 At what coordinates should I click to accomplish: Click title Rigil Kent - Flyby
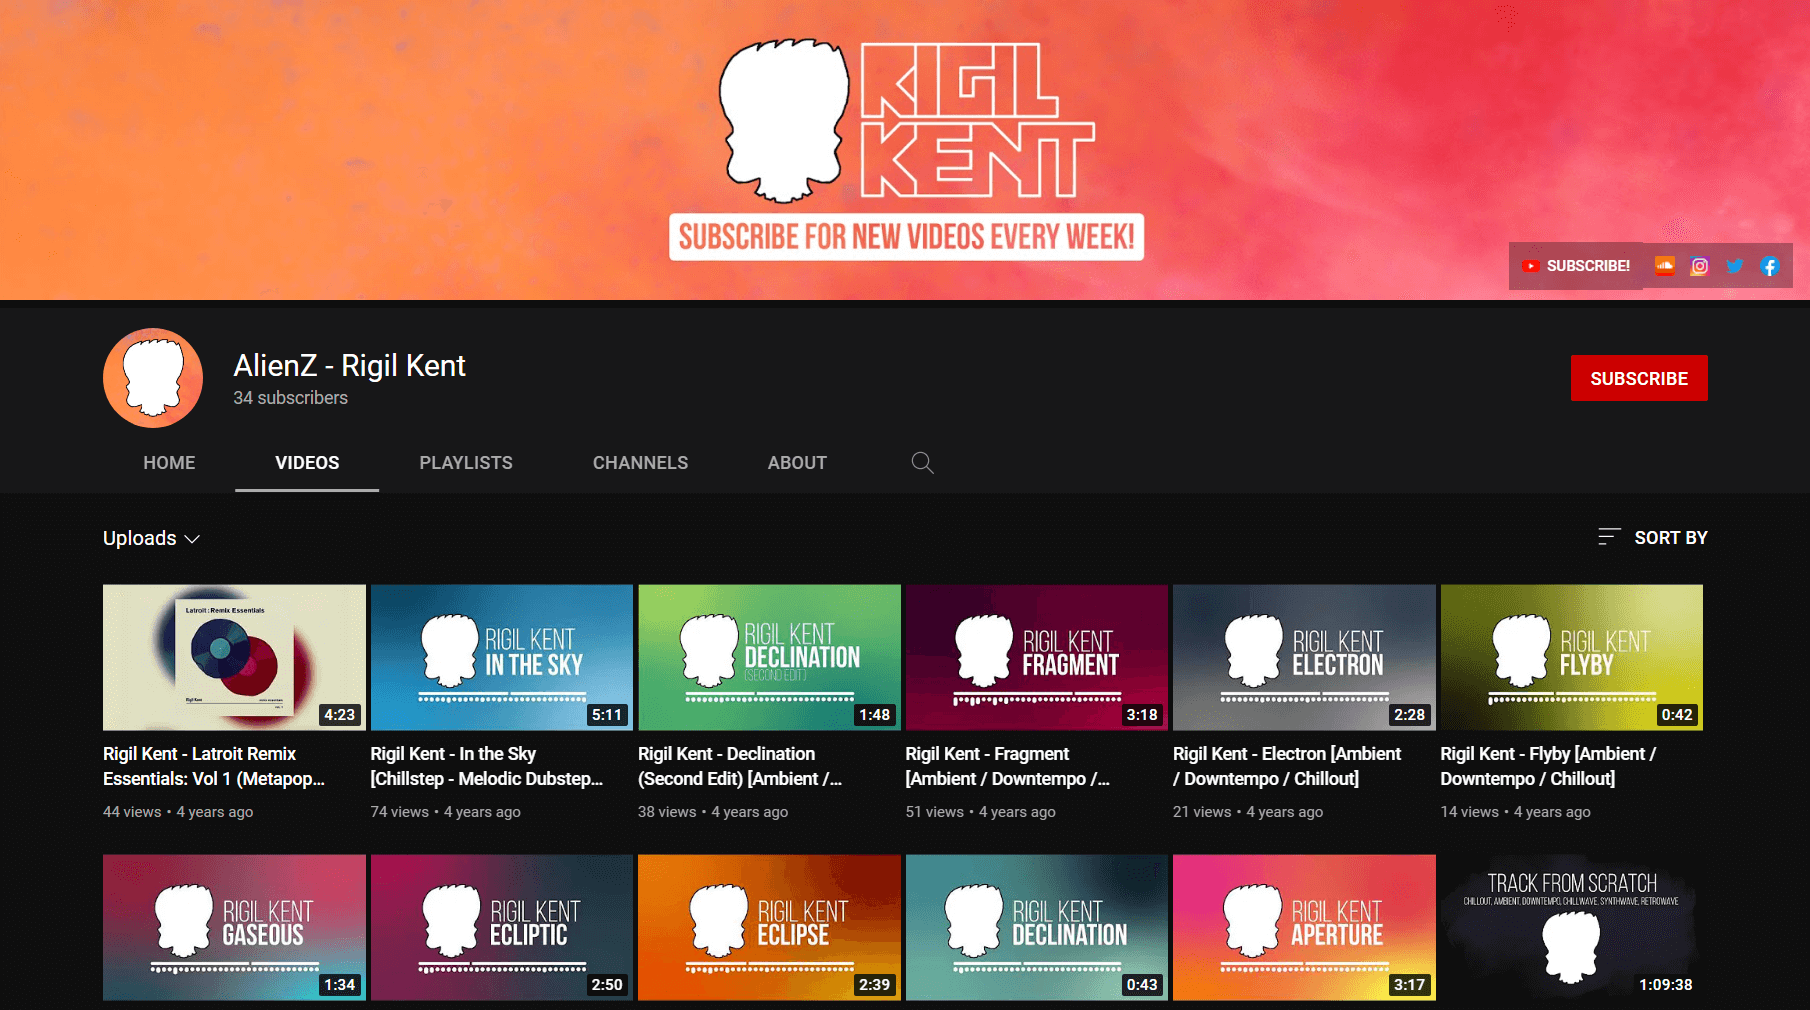click(x=1548, y=766)
